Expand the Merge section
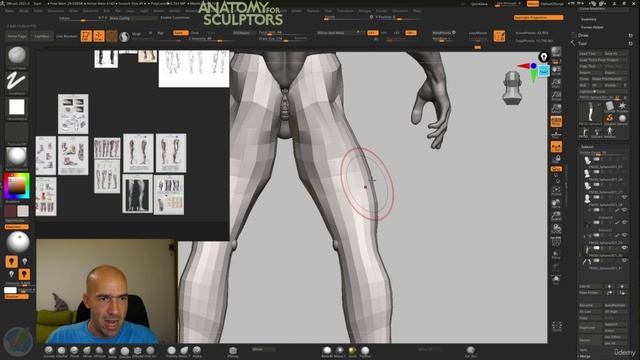This screenshot has height=360, width=640. click(x=584, y=356)
